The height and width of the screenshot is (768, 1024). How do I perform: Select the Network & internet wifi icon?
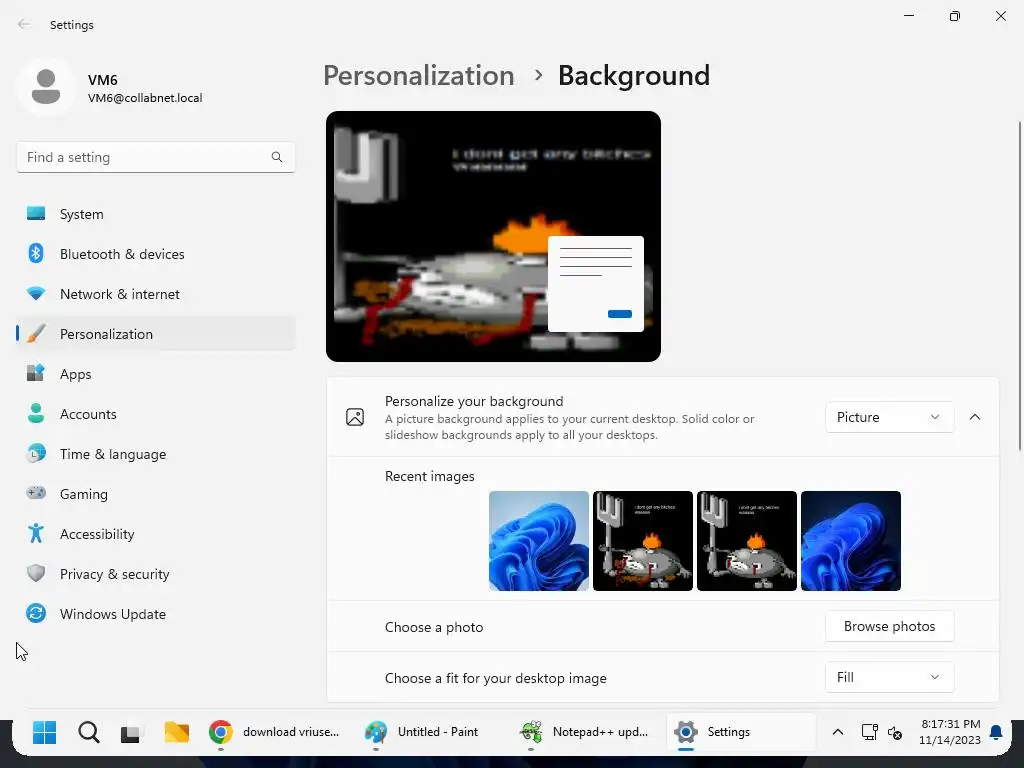pos(36,294)
